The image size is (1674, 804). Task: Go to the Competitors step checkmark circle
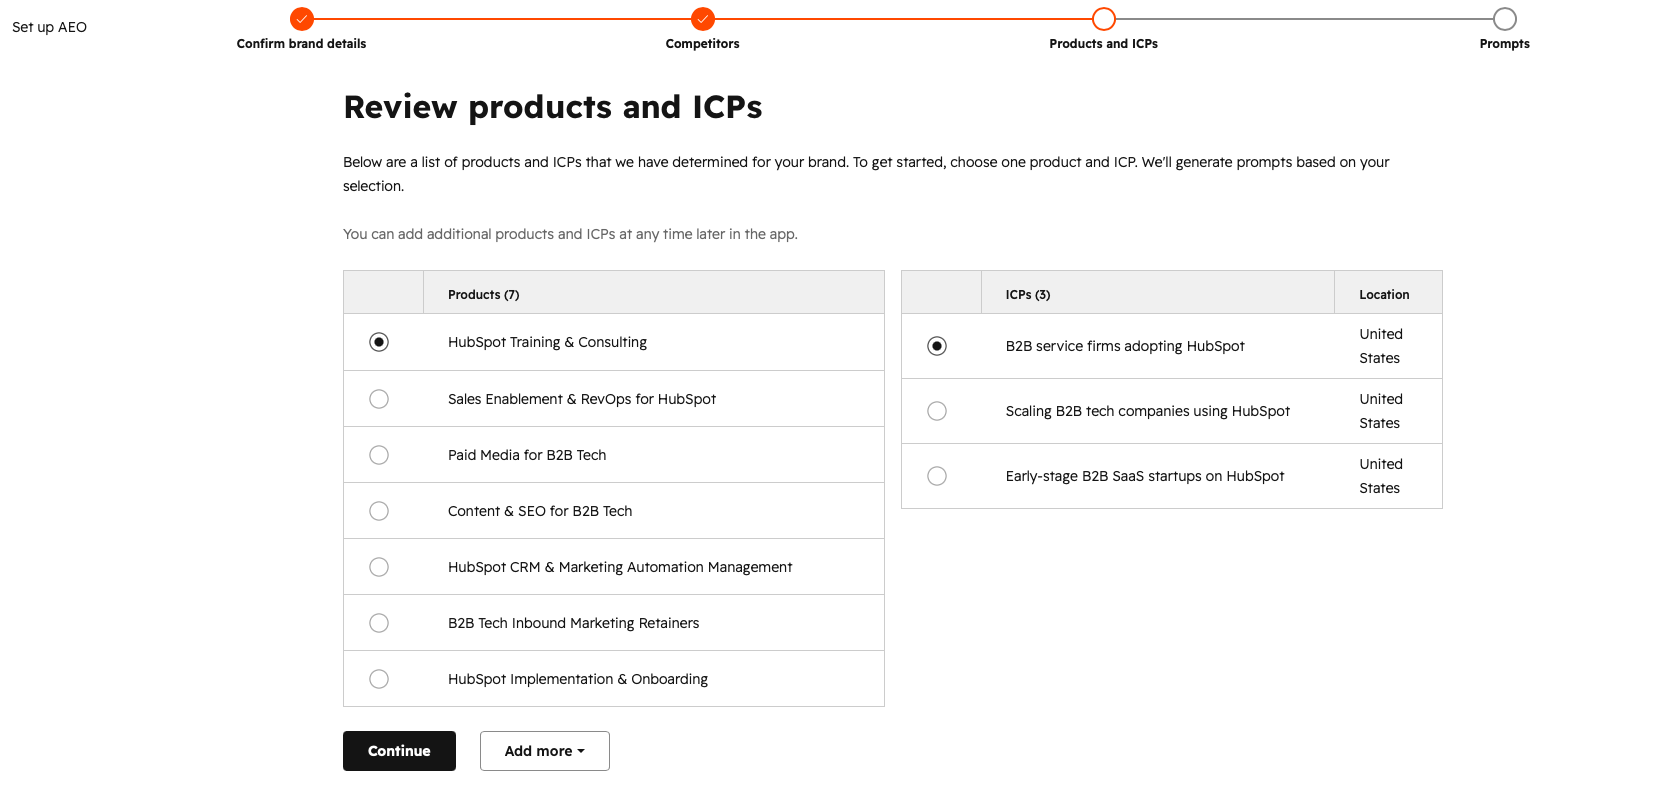[703, 19]
